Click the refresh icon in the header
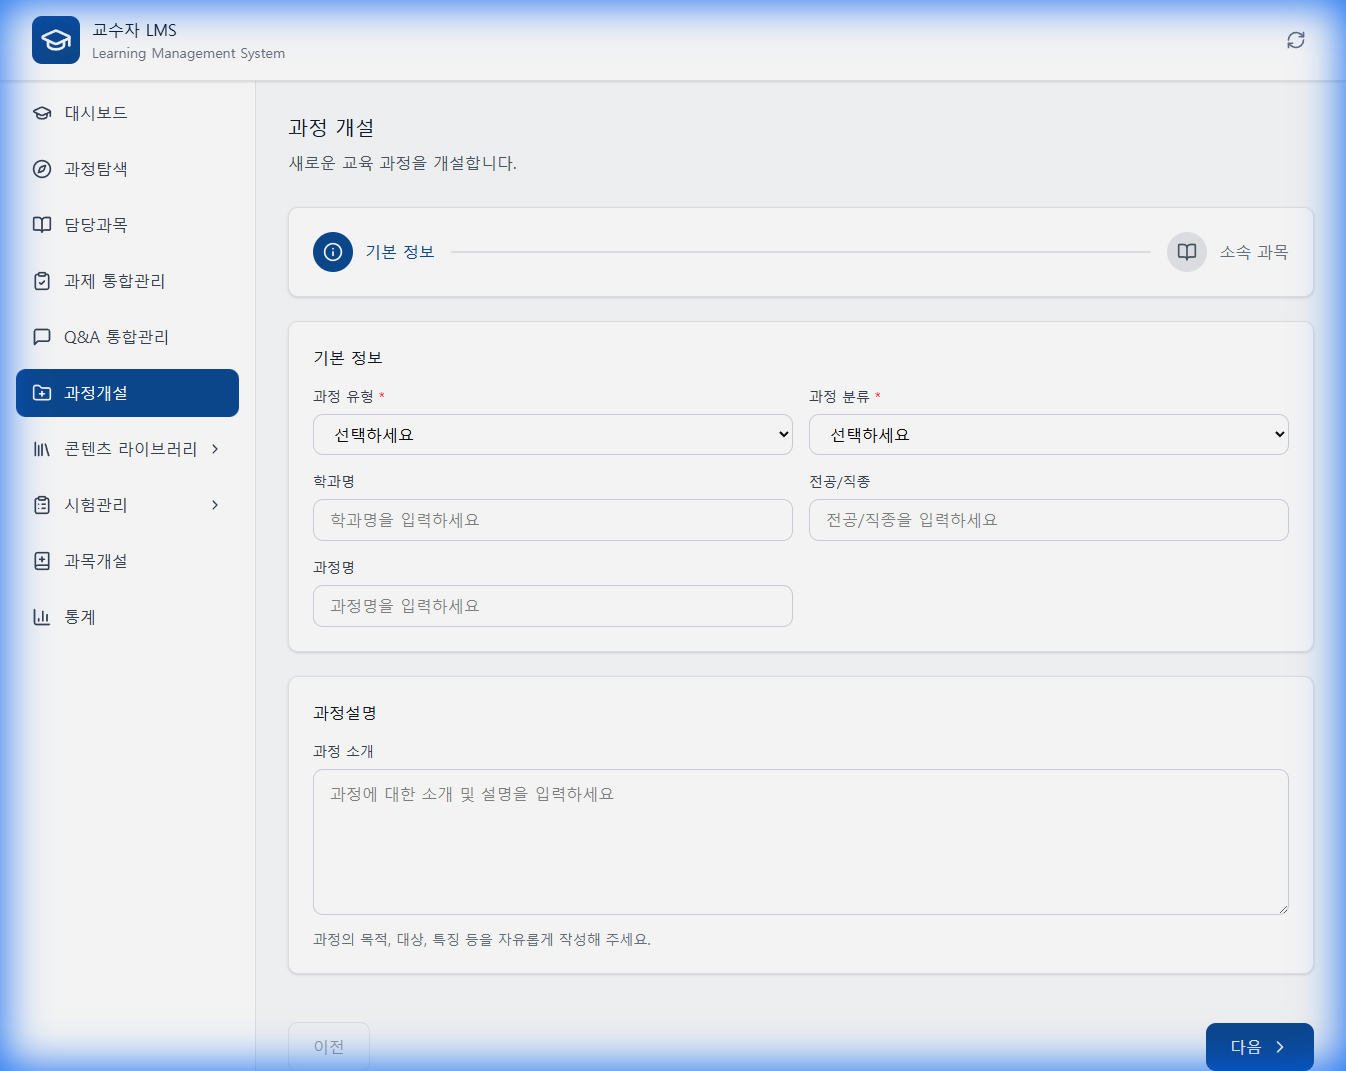 (1296, 40)
